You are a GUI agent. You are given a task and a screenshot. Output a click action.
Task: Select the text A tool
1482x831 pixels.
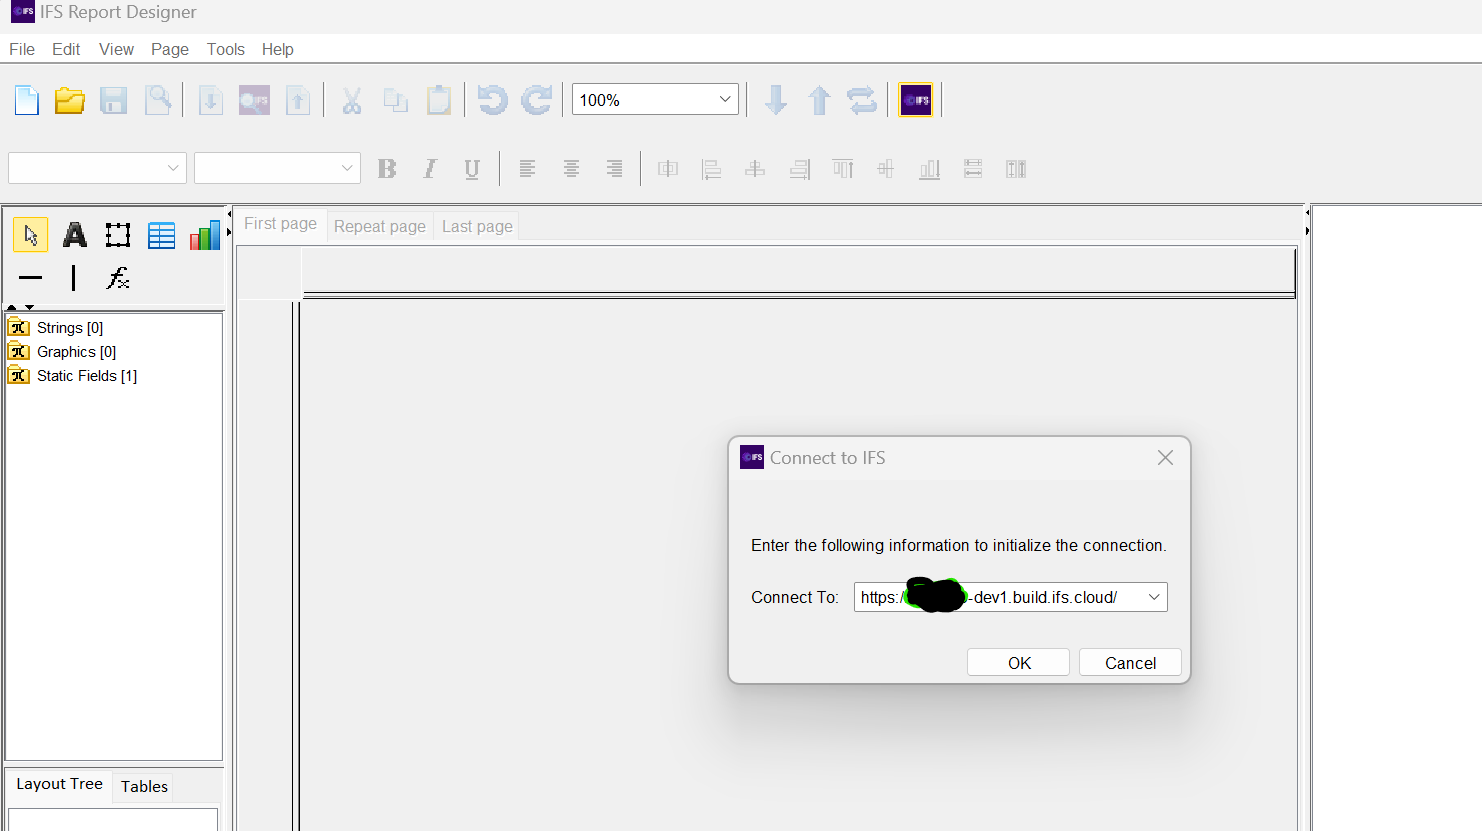(75, 235)
